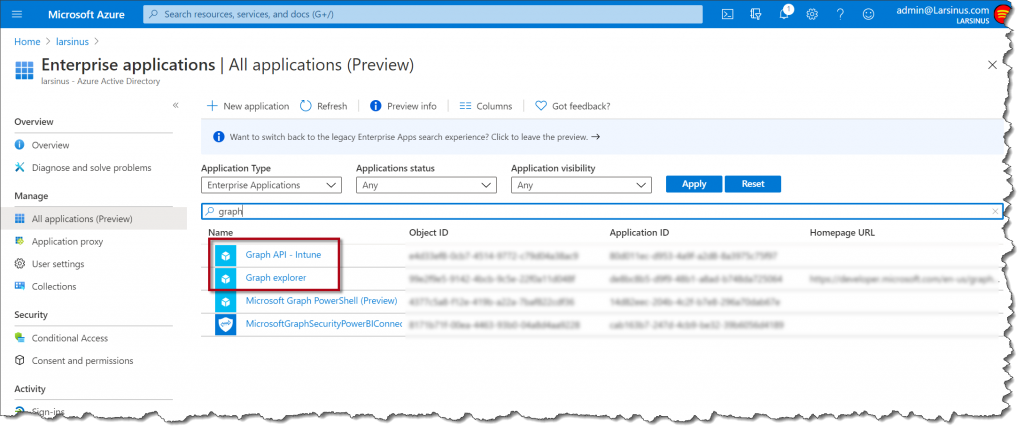The width and height of the screenshot is (1024, 432).
Task: Expand the Application visibility dropdown
Action: [581, 185]
